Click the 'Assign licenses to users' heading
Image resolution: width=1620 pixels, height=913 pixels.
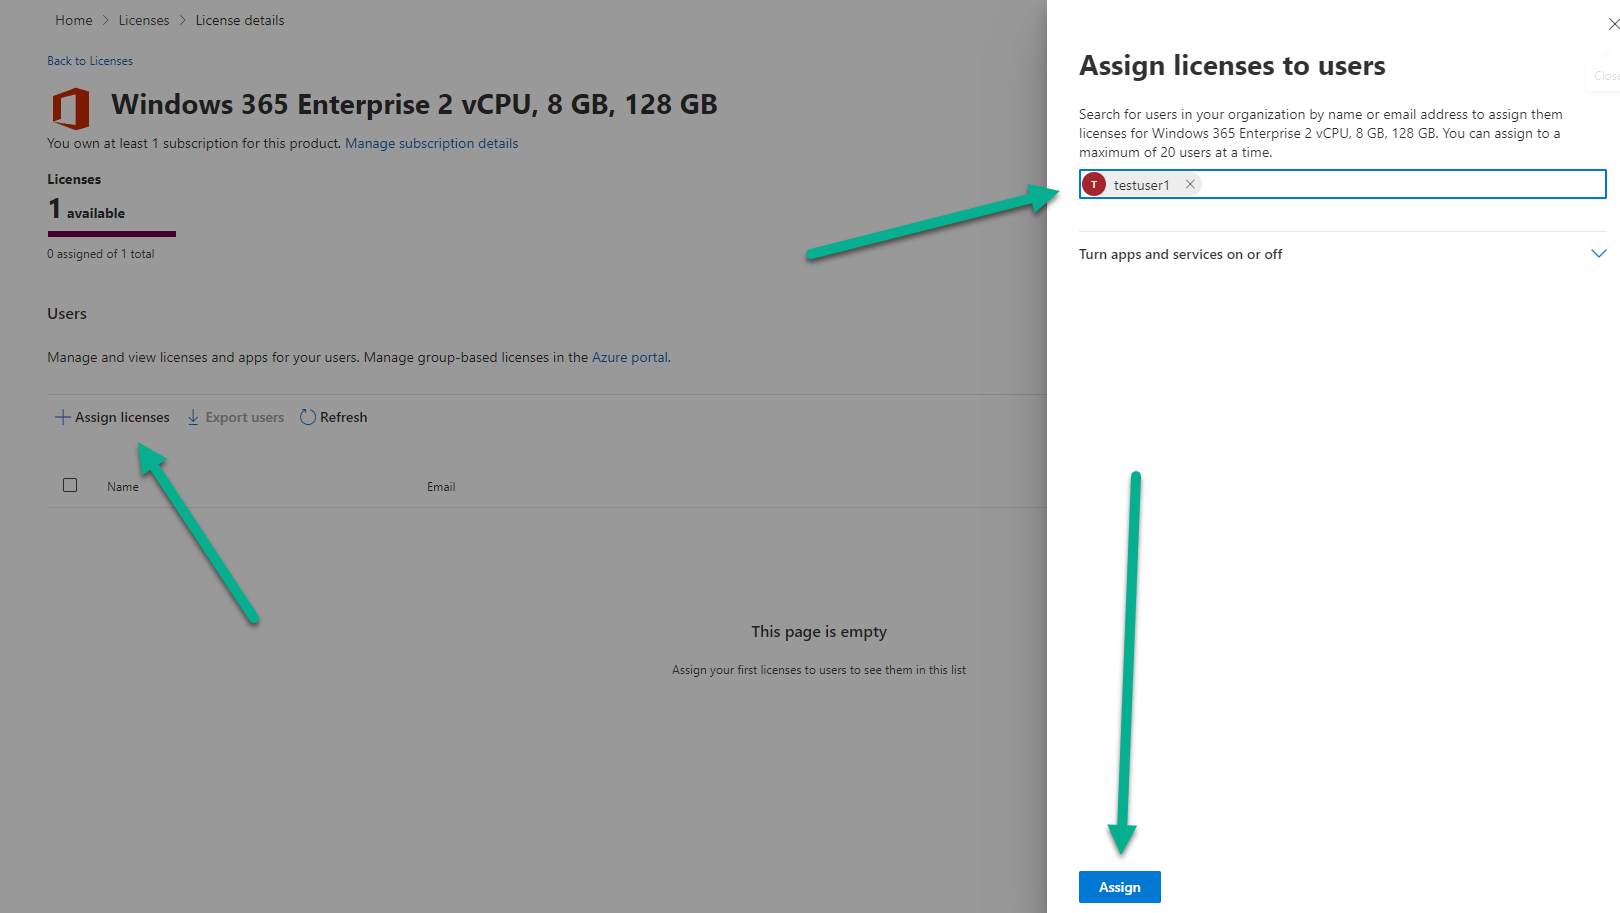[x=1232, y=66]
